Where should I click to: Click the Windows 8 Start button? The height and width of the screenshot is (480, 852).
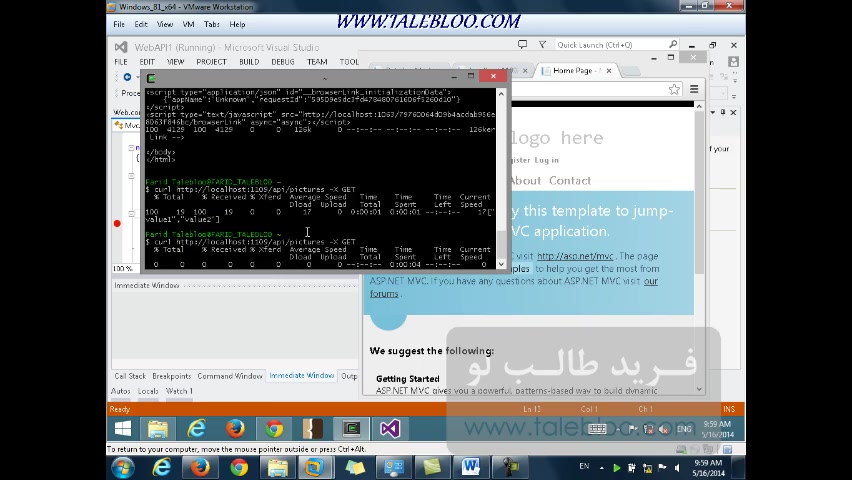coord(122,429)
